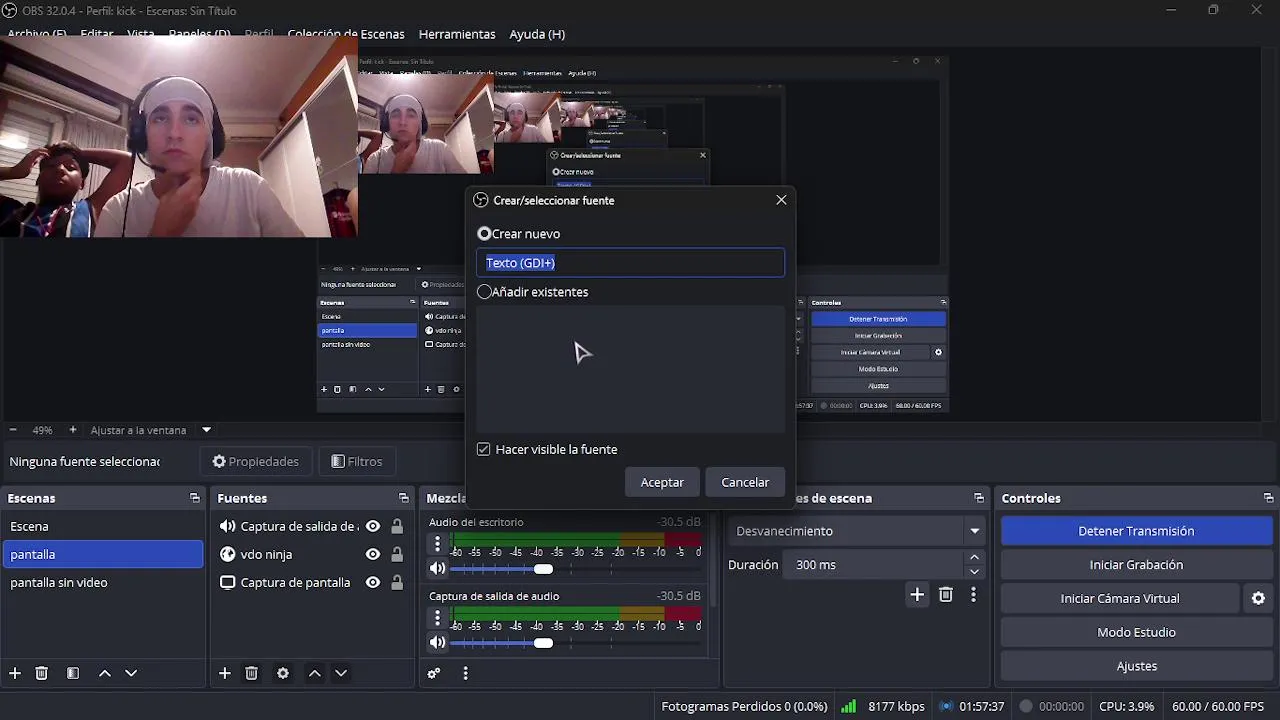This screenshot has height=720, width=1280.
Task: Open advanced audio properties gear in mixer
Action: coord(434,673)
